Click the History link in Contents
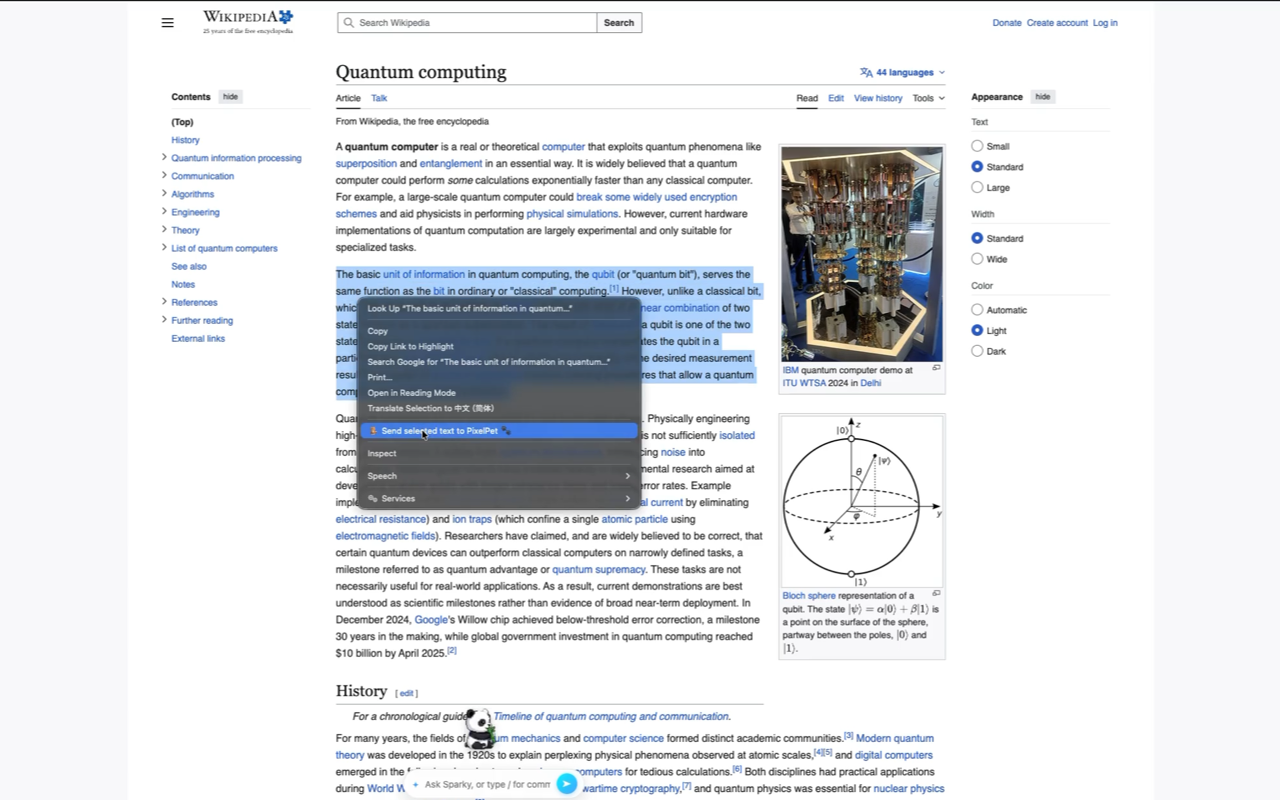 click(x=185, y=140)
